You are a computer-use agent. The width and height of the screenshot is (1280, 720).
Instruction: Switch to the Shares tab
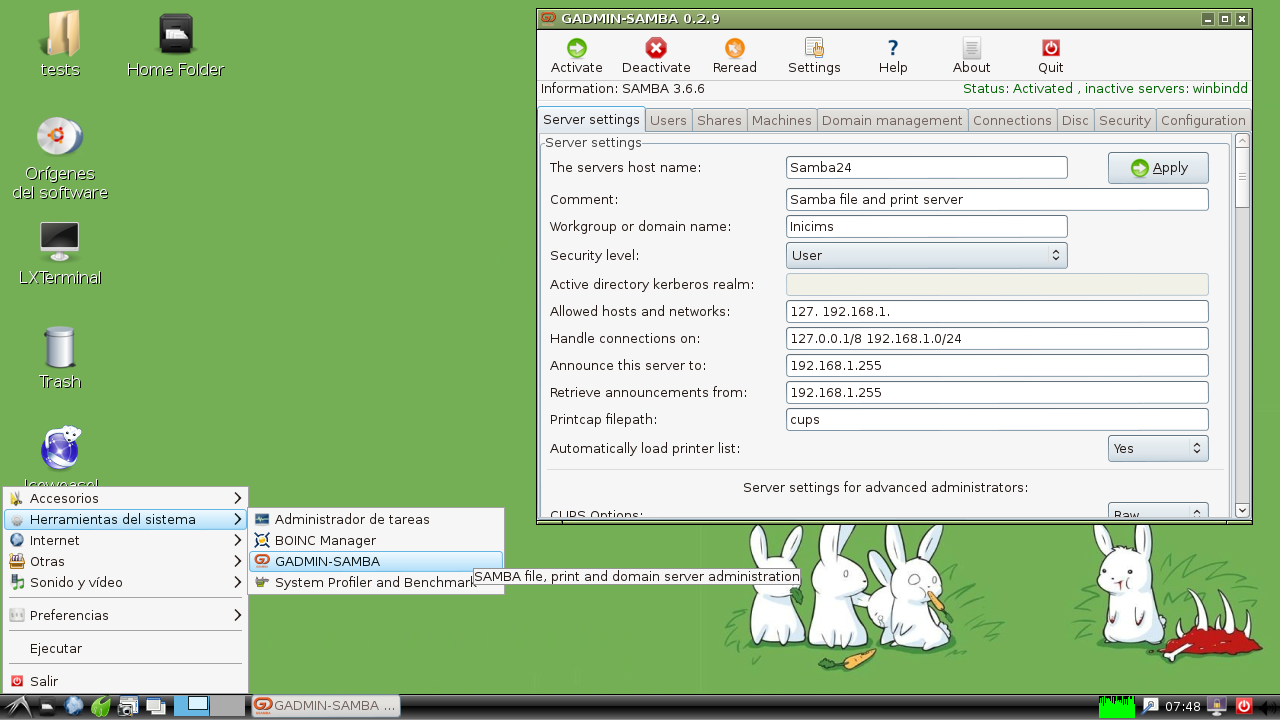[719, 119]
